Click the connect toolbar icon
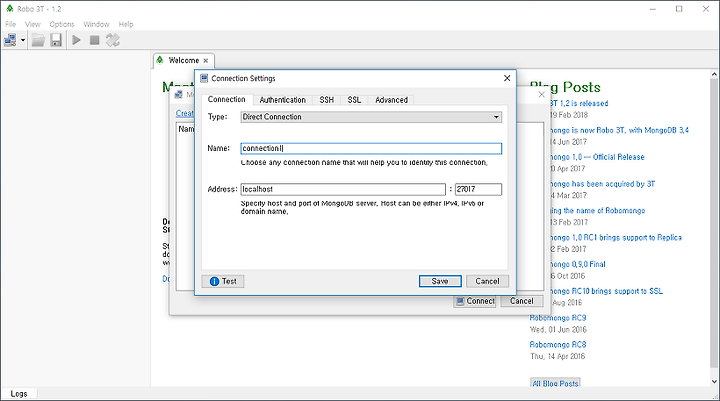This screenshot has width=720, height=401. click(x=10, y=40)
